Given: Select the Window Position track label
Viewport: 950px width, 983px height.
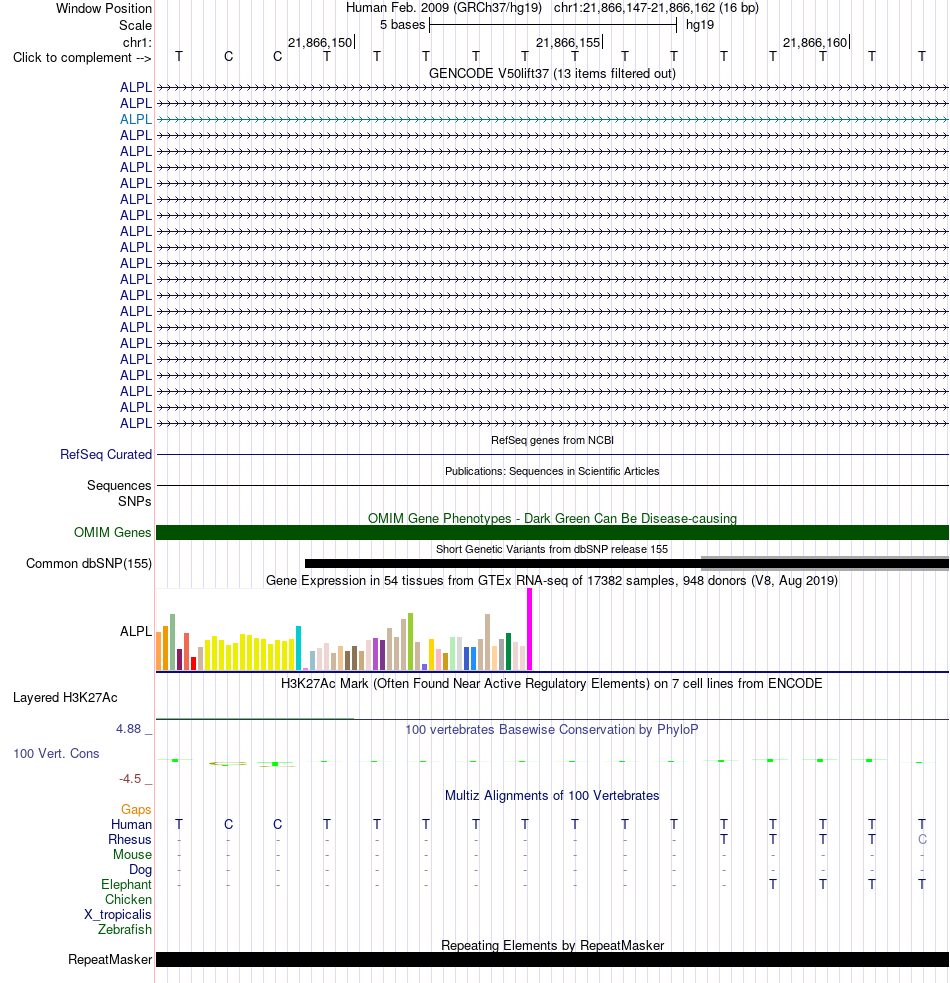Looking at the screenshot, I should coord(103,8).
